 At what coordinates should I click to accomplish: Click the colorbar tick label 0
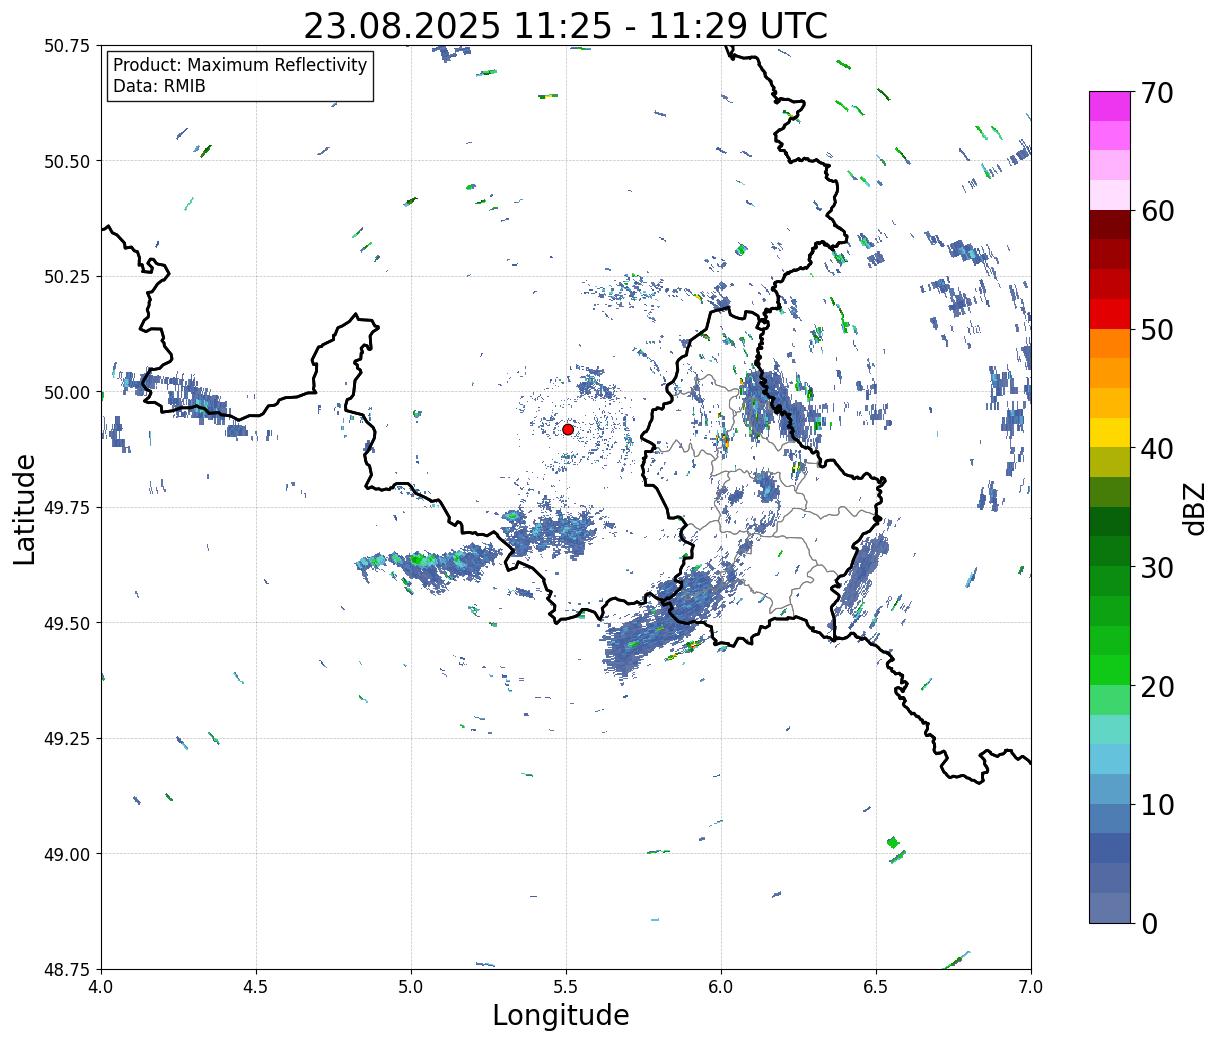tap(1149, 924)
